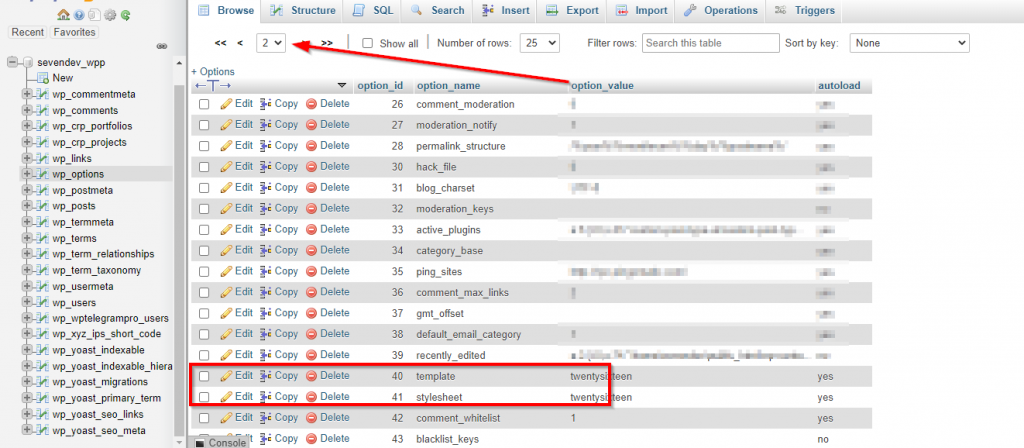Click the Favorites button
The image size is (1024, 448).
pos(74,32)
